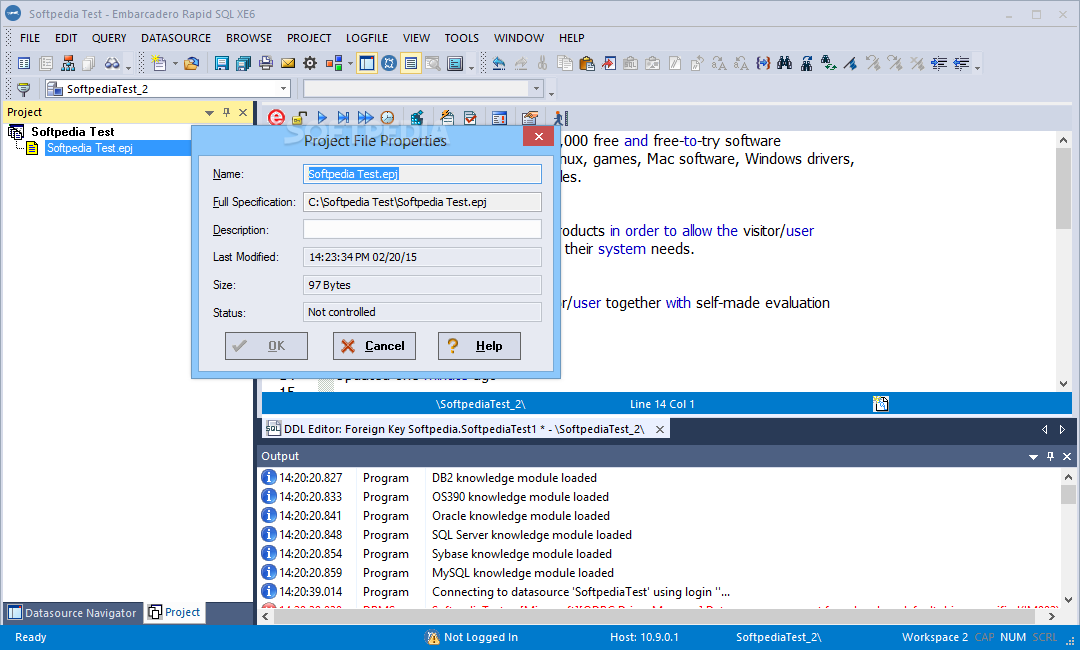Click the Save floppy disk icon
Screen dimensions: 1080x650
[x=221, y=64]
